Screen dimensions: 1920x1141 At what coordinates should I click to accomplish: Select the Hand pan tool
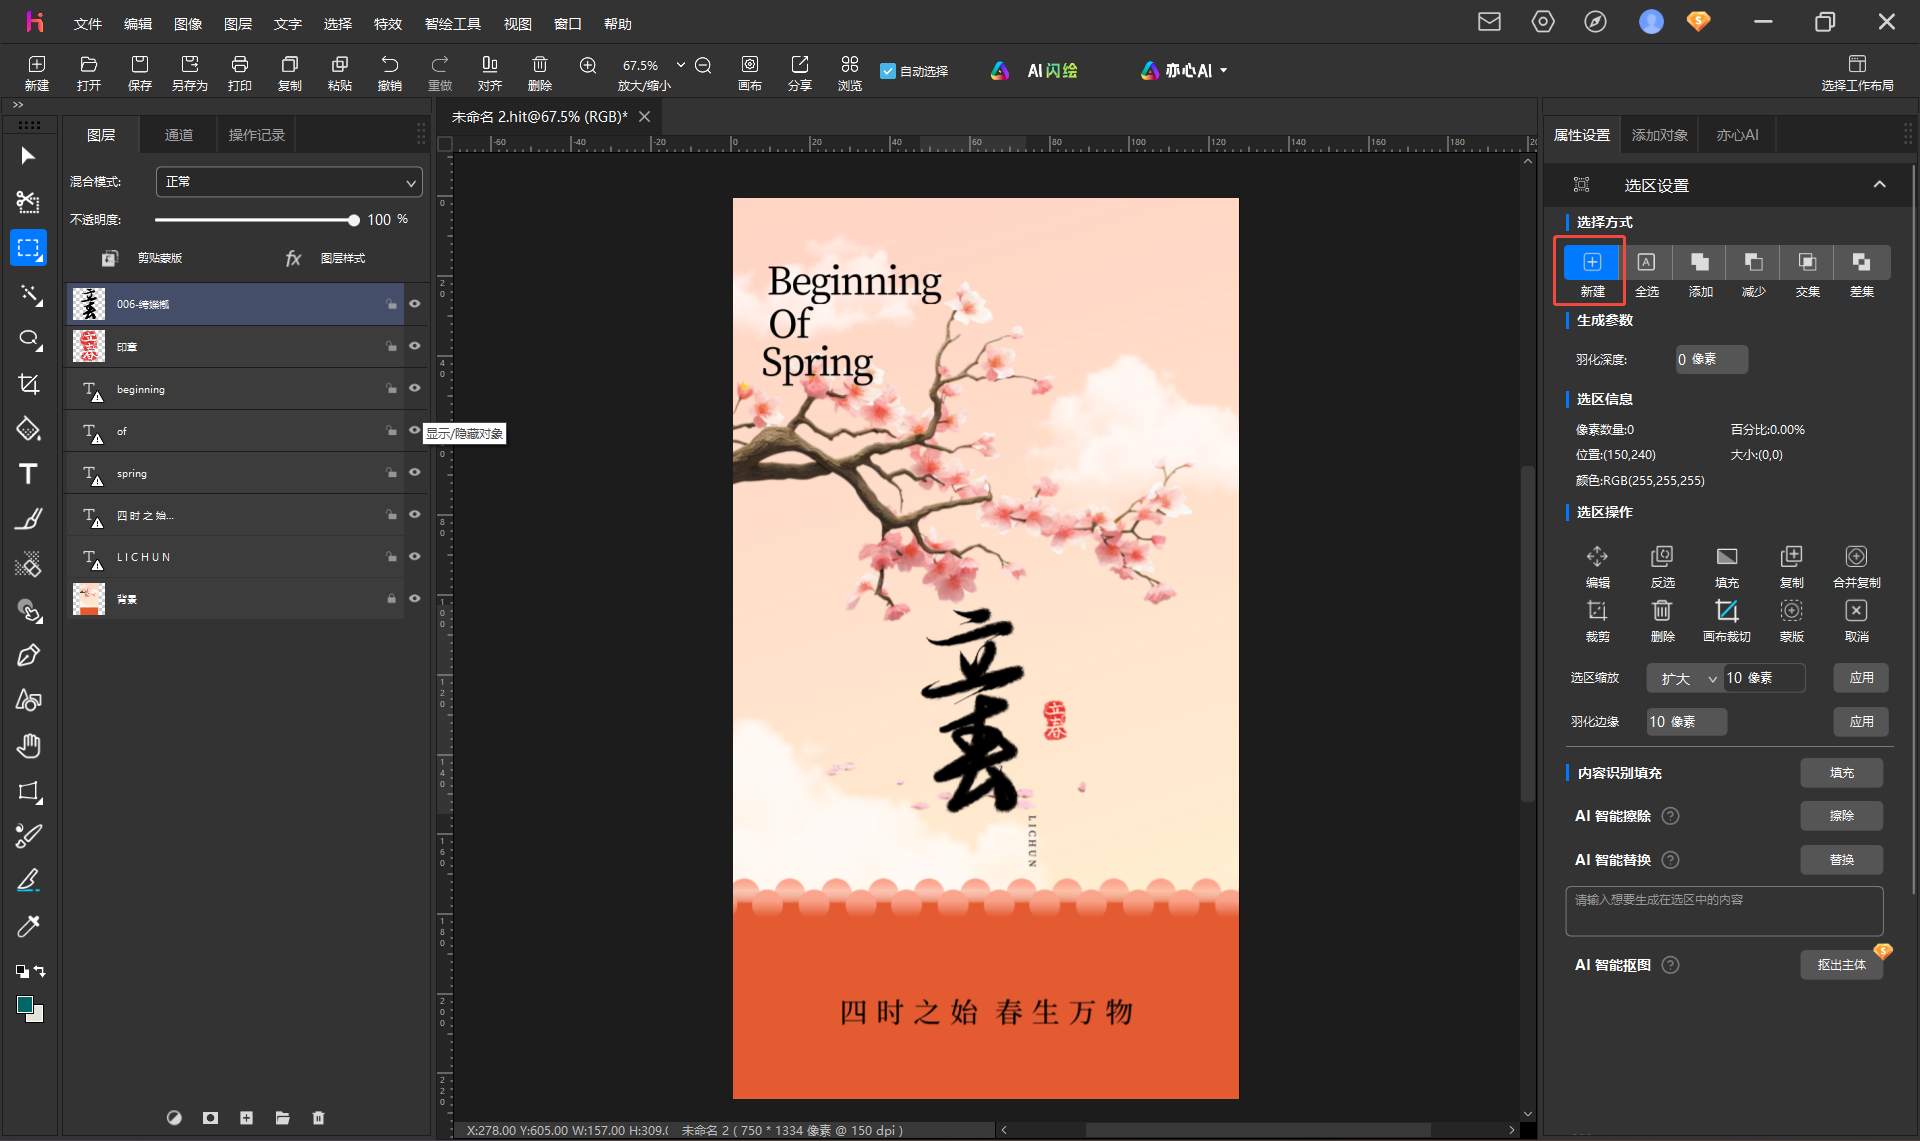click(x=28, y=746)
